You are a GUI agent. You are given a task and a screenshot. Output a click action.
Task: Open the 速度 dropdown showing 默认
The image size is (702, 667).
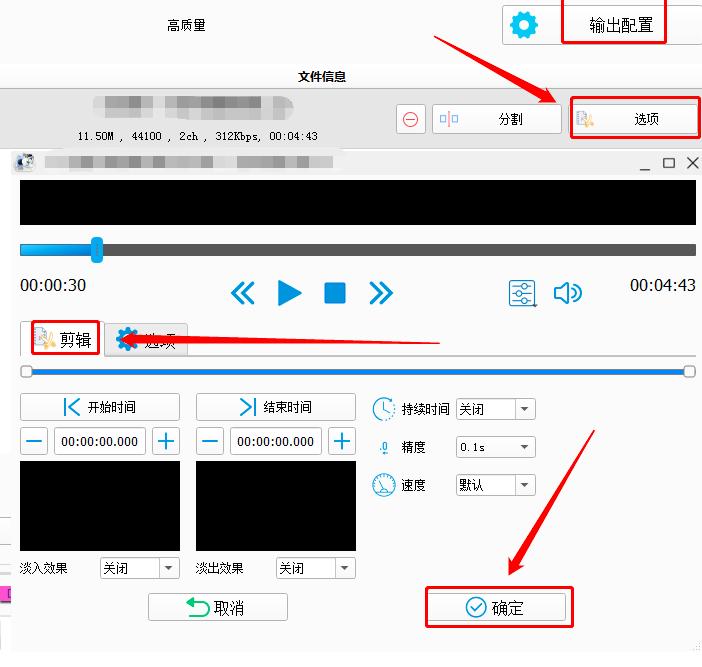pos(496,485)
